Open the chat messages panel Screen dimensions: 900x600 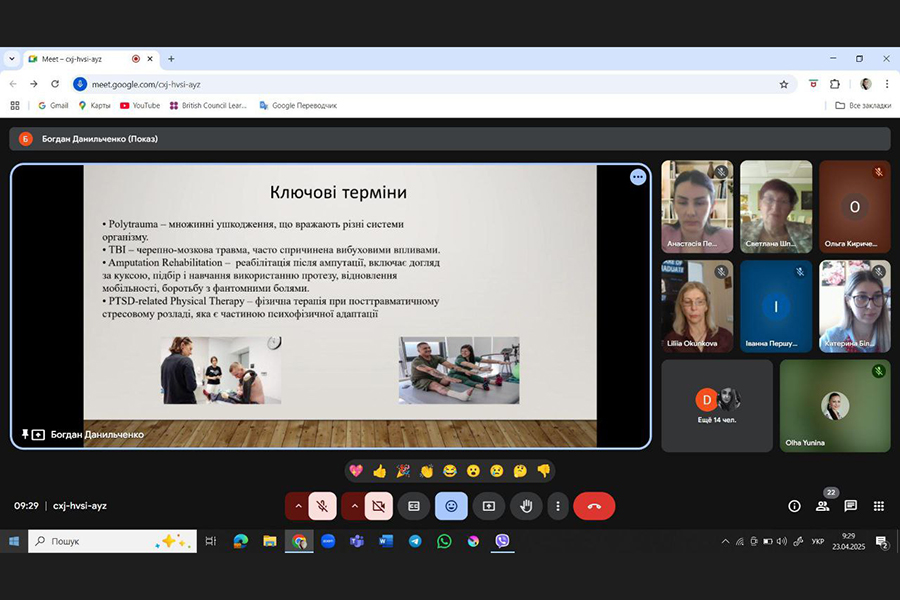pos(850,506)
